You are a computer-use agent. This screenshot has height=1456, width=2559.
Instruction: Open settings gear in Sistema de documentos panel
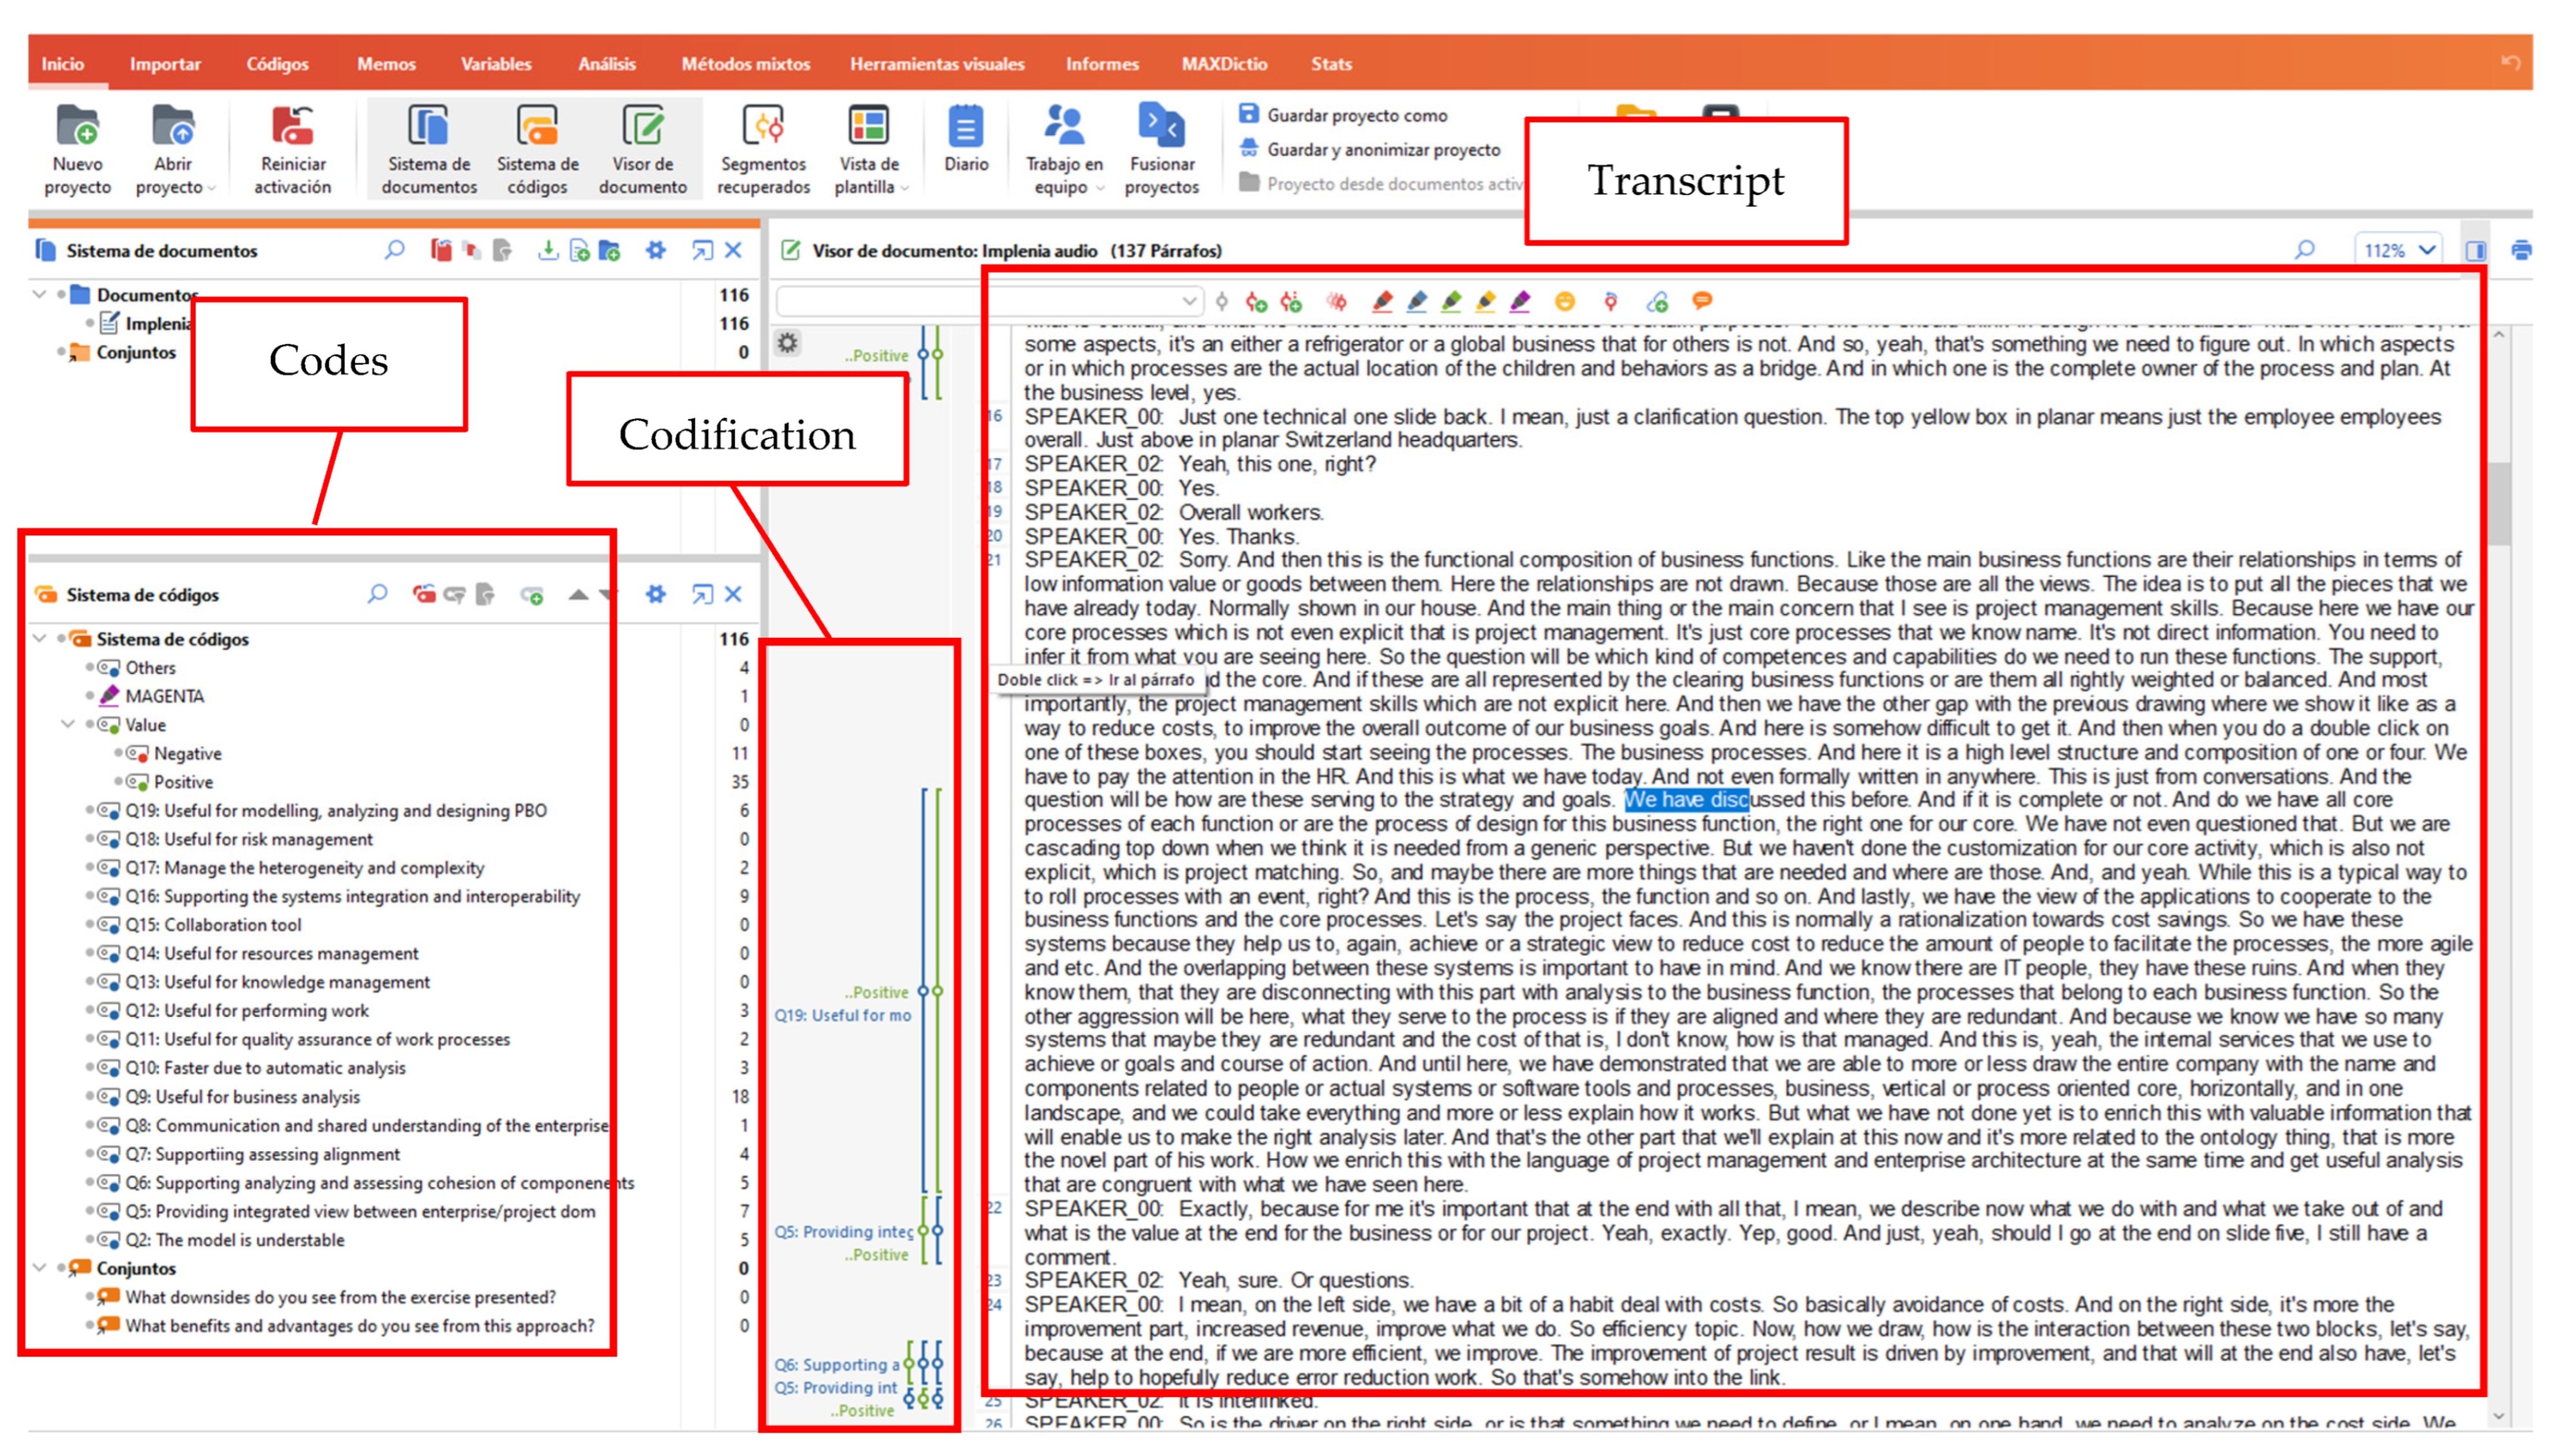(x=655, y=250)
